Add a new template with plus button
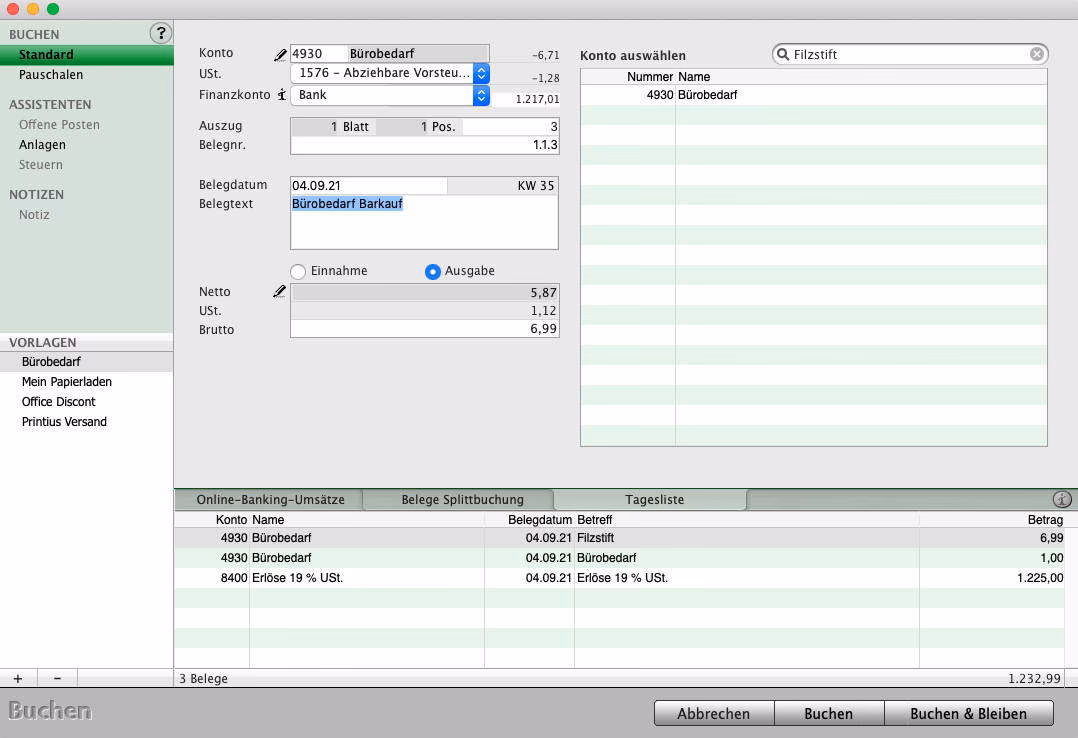 point(18,679)
